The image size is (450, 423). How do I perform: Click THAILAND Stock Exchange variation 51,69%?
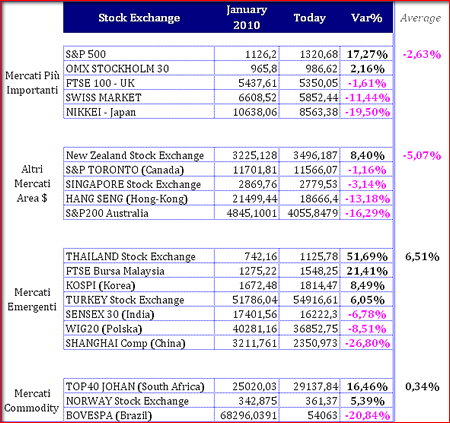tap(366, 256)
